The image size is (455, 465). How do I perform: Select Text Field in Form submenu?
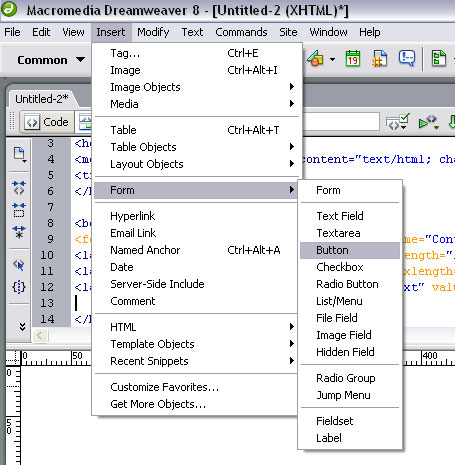[x=350, y=216]
